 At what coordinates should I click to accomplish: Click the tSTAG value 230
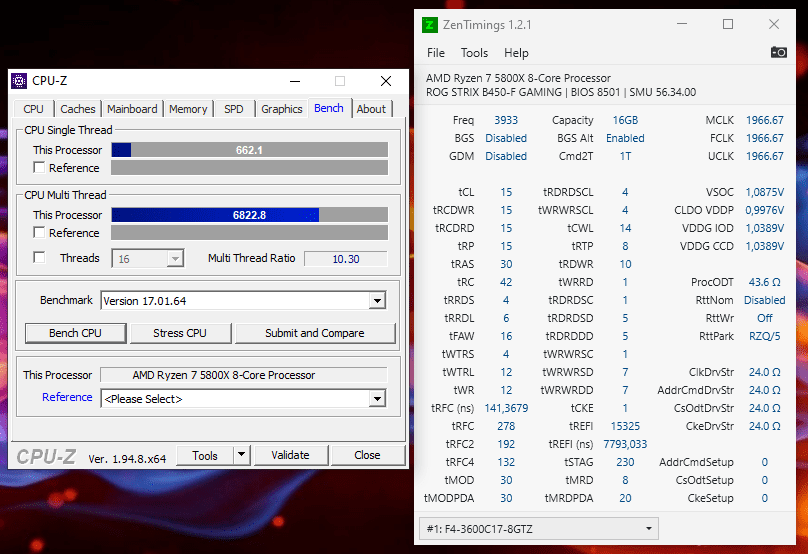coord(625,462)
